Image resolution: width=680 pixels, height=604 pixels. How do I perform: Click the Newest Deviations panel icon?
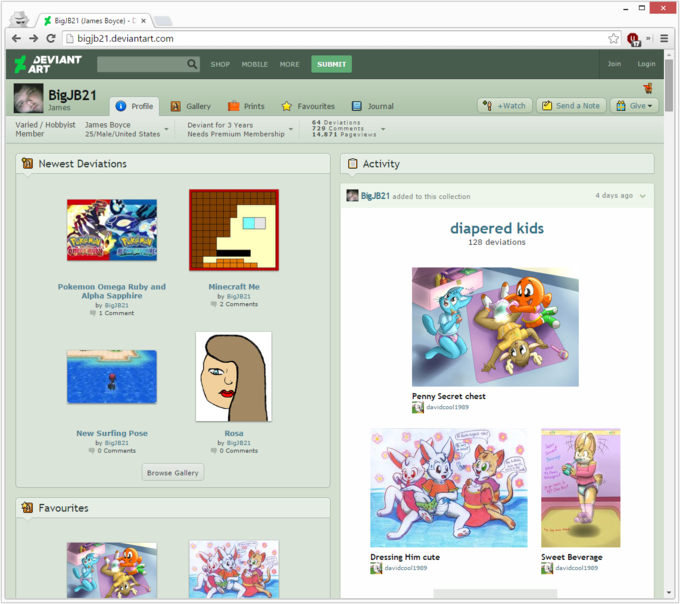(x=27, y=163)
